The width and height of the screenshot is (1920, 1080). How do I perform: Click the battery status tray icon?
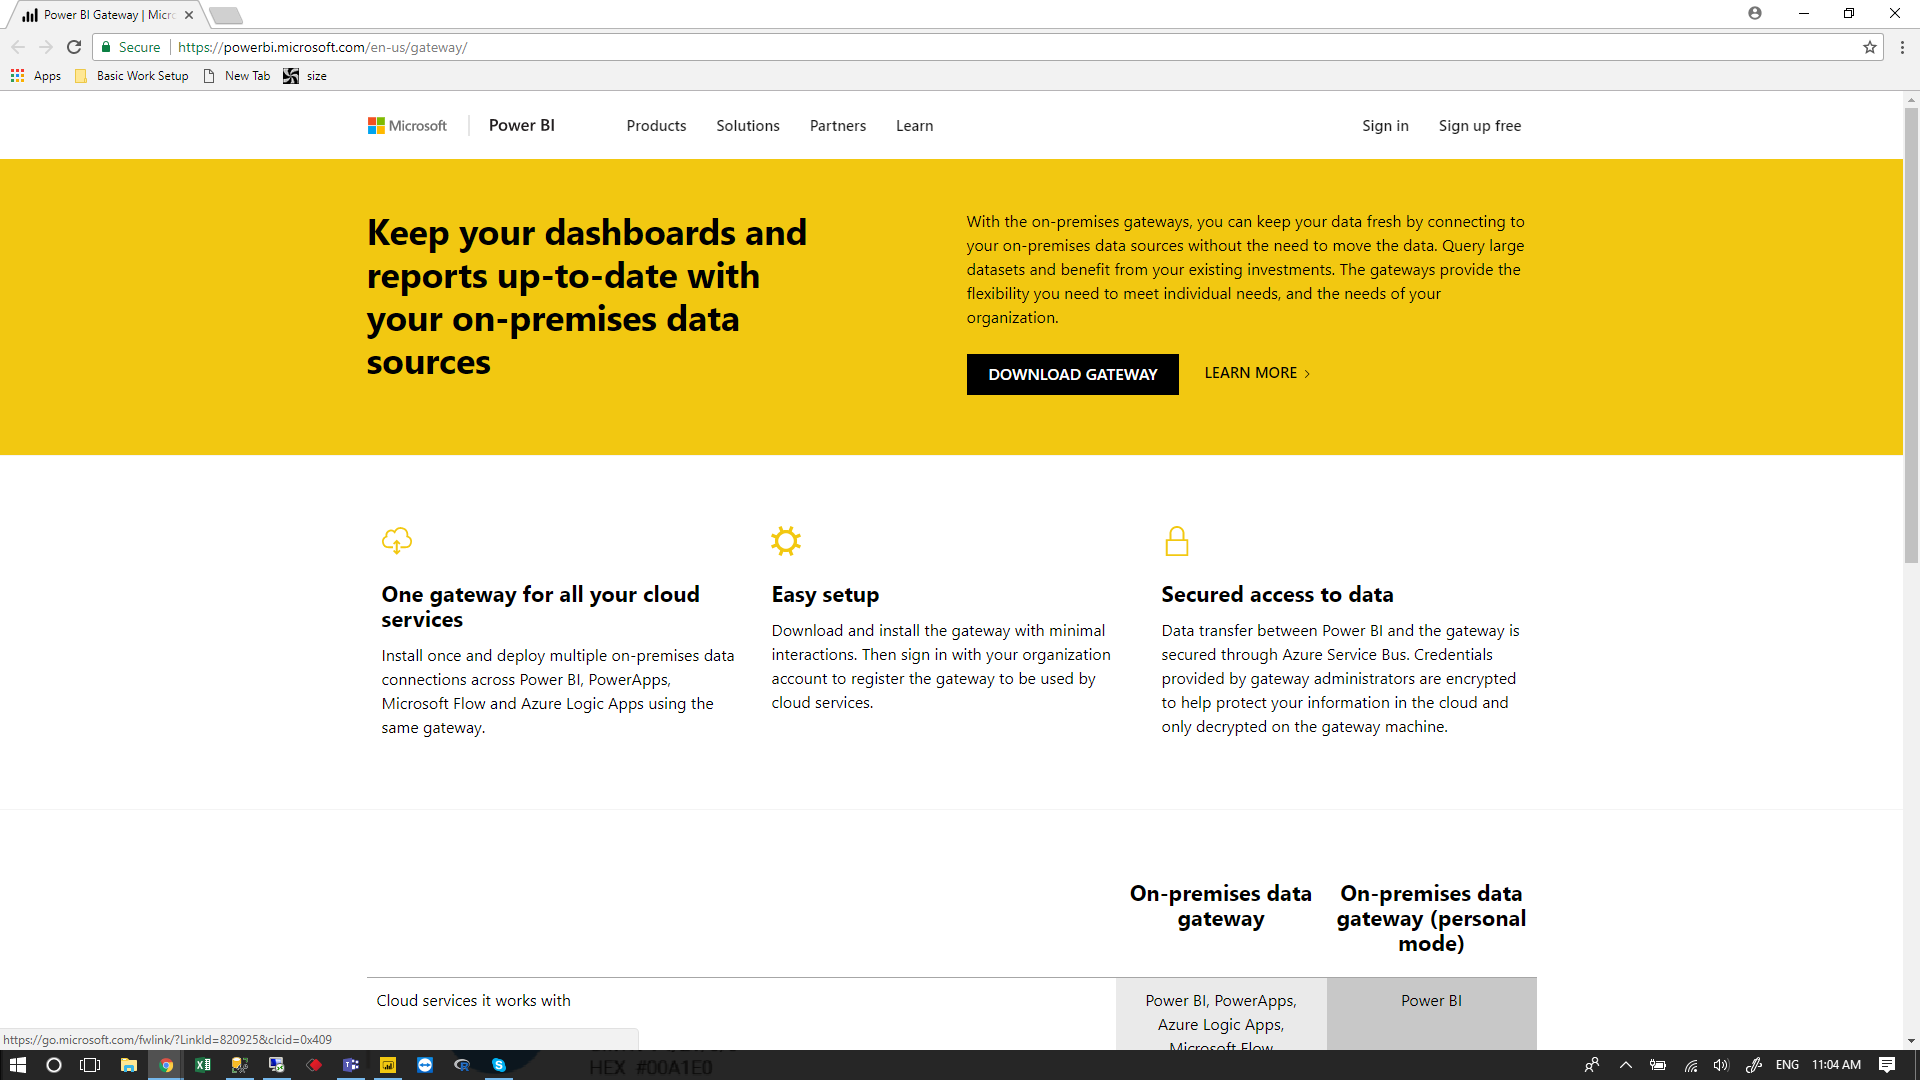click(1658, 1065)
